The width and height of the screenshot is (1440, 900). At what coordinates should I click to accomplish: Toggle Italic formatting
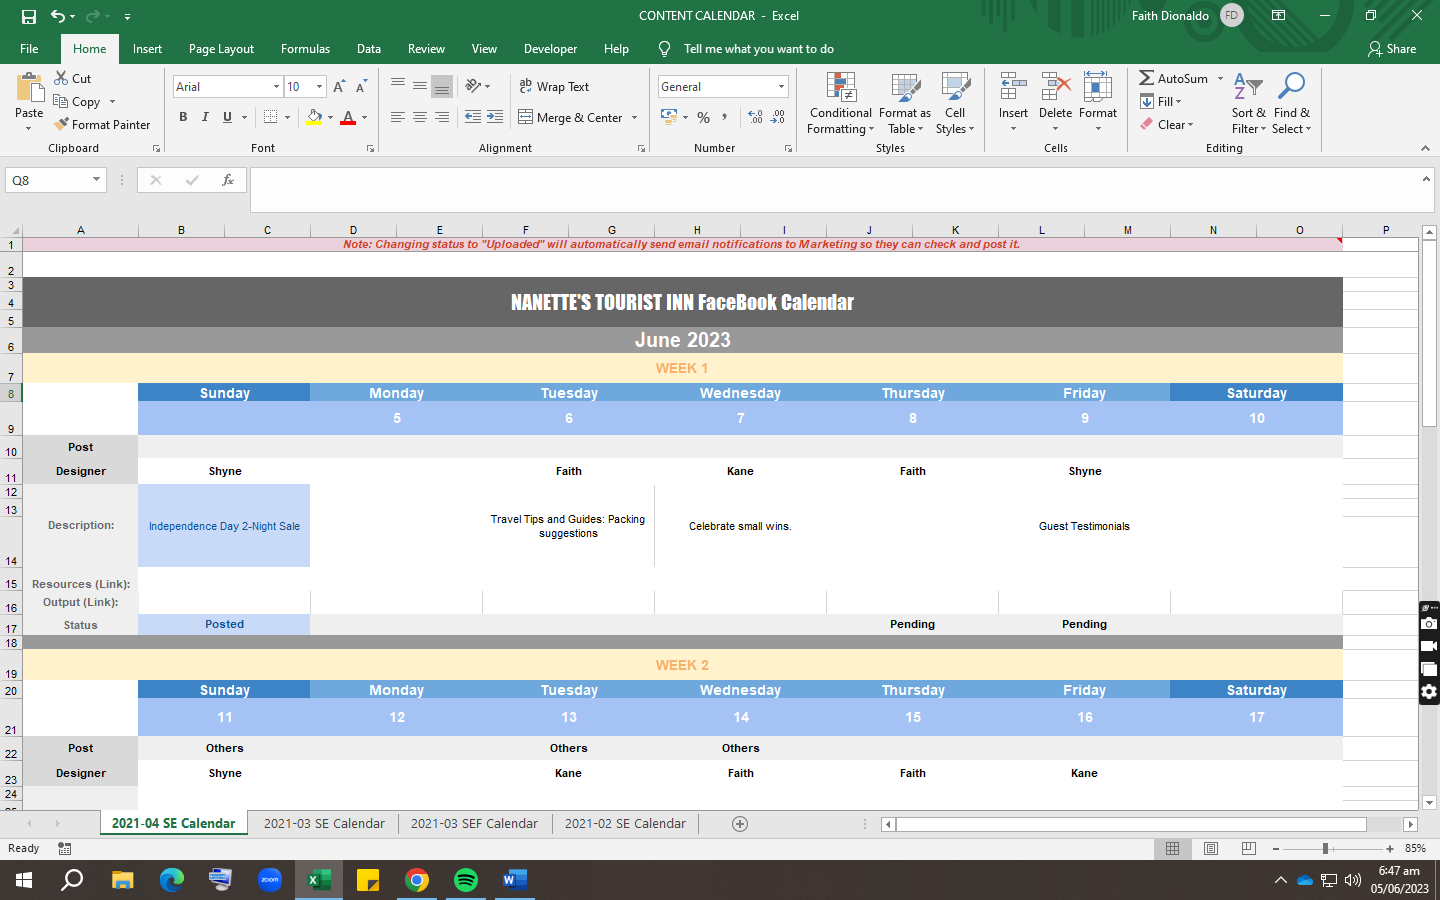tap(205, 117)
